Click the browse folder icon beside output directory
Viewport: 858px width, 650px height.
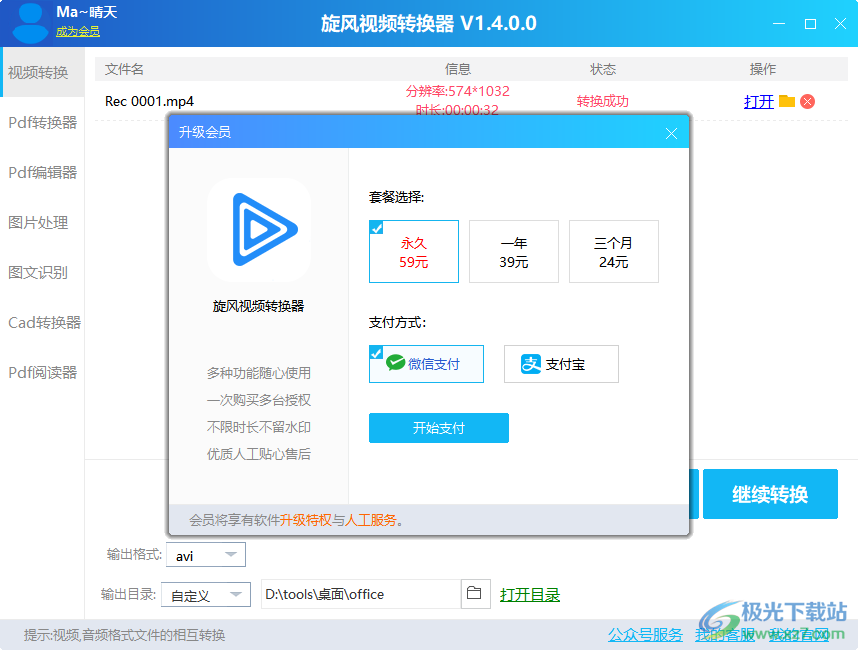click(475, 593)
